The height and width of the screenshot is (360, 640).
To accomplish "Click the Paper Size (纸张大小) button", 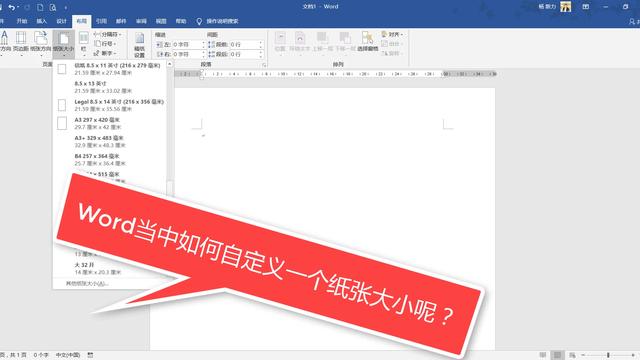I will click(x=63, y=42).
